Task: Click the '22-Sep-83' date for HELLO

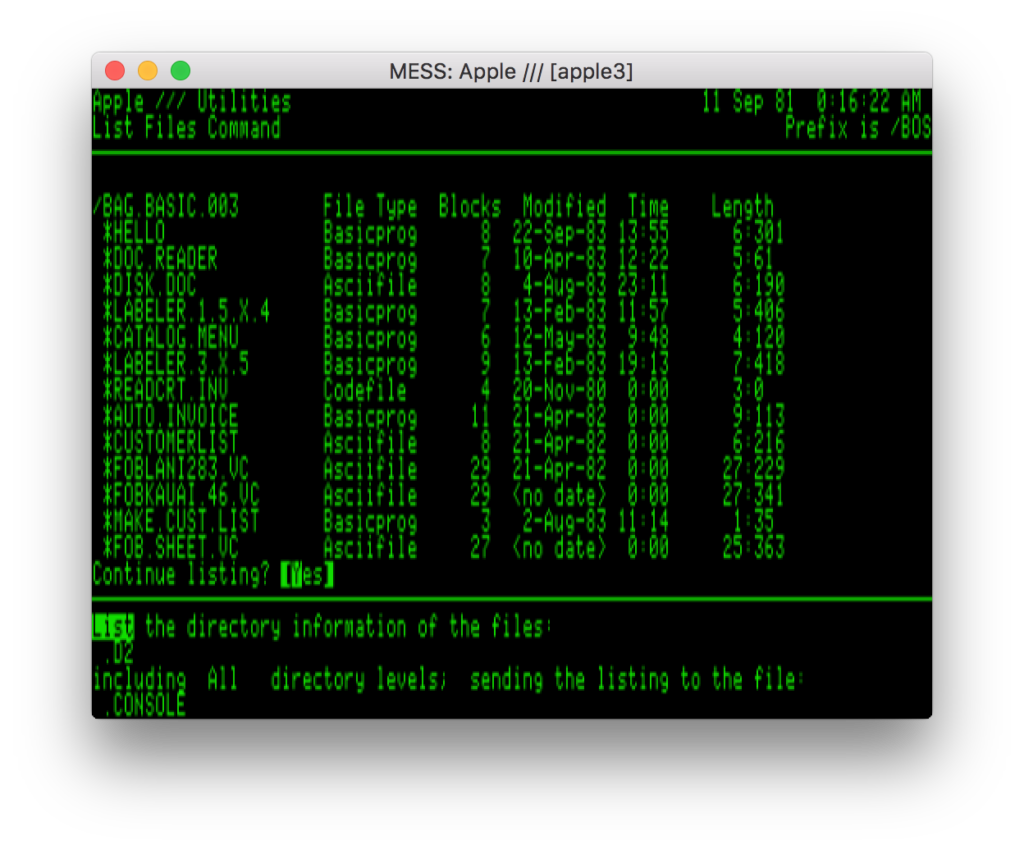Action: 559,233
